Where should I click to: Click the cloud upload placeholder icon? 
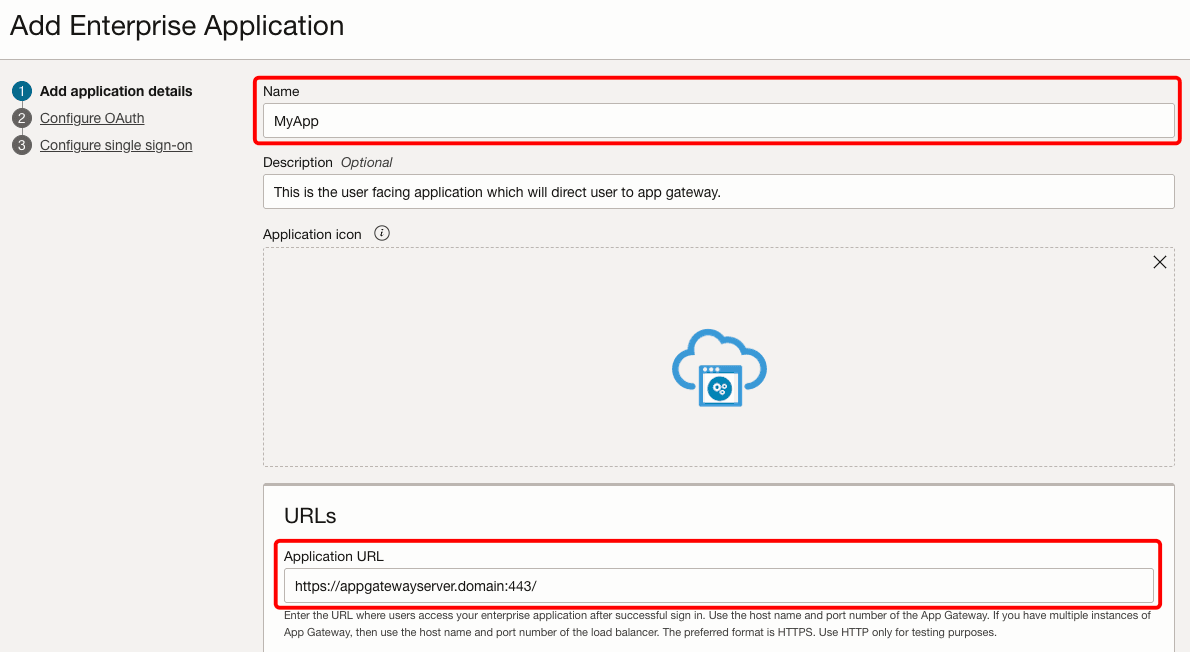click(x=719, y=368)
